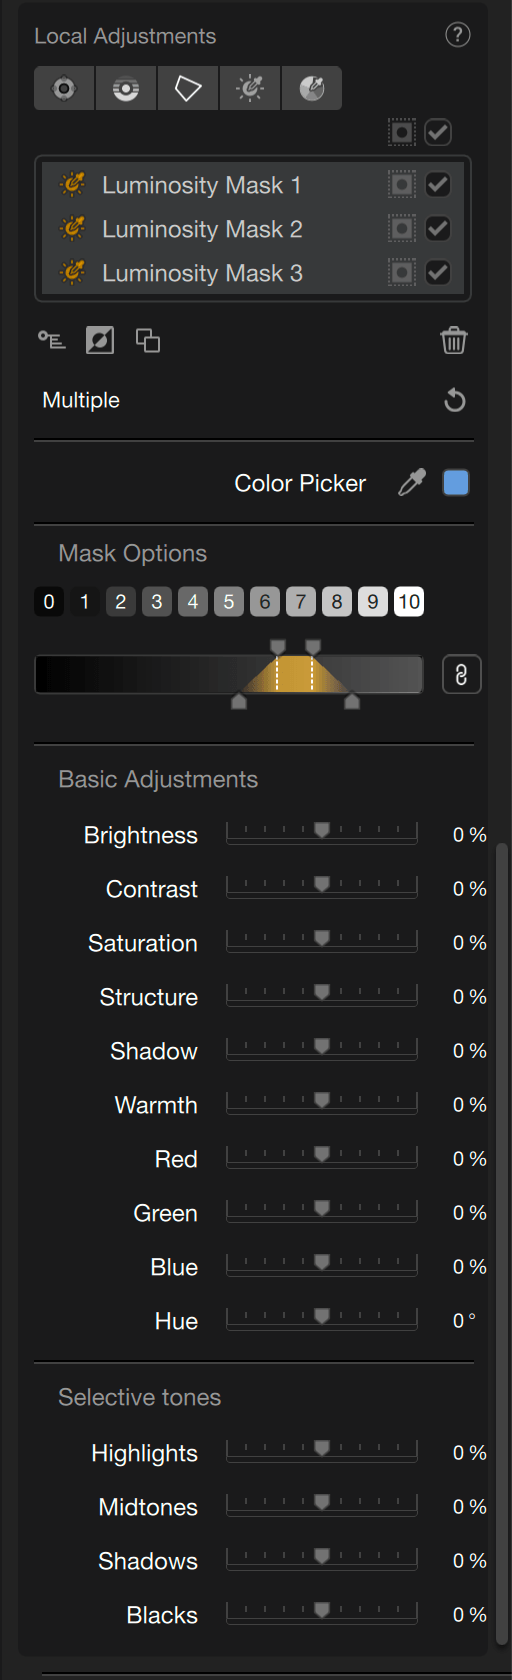The width and height of the screenshot is (512, 1680).
Task: Select zone 10 in Mask Options
Action: pos(409,601)
